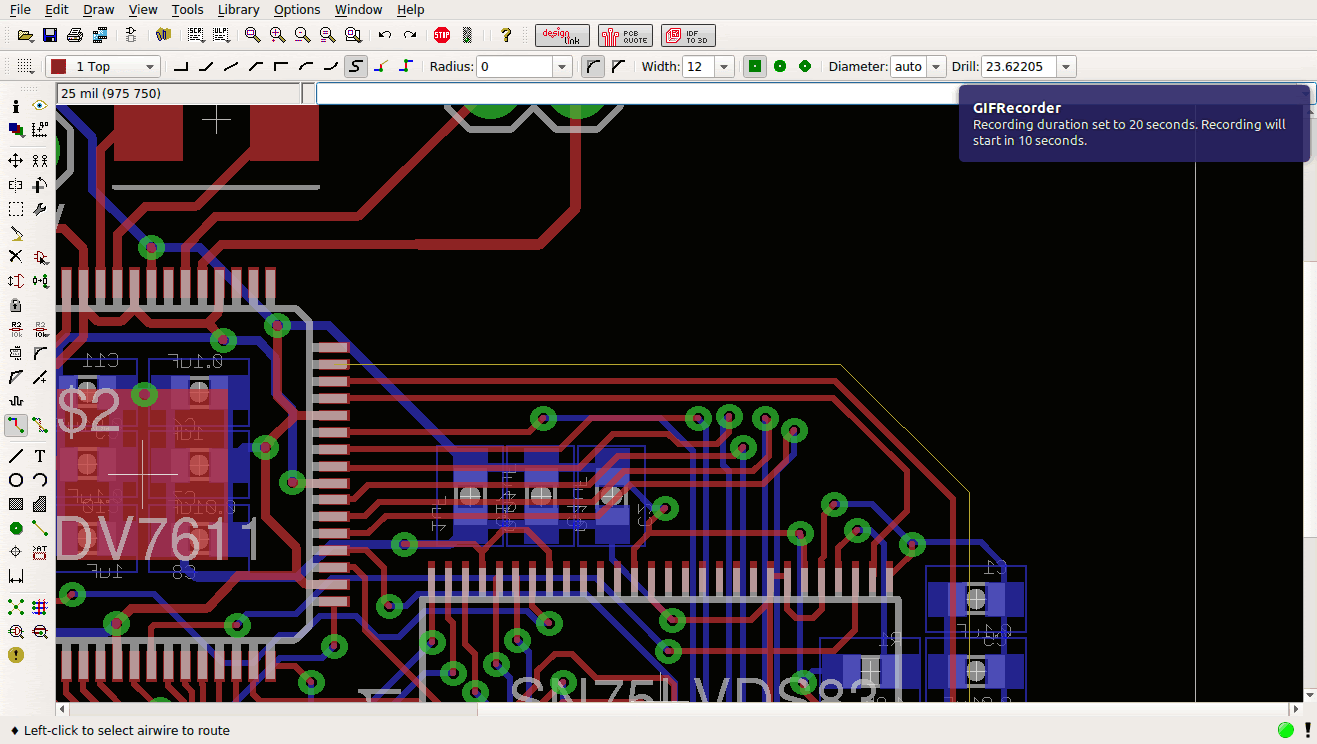Enable straight miter style button

coord(618,67)
